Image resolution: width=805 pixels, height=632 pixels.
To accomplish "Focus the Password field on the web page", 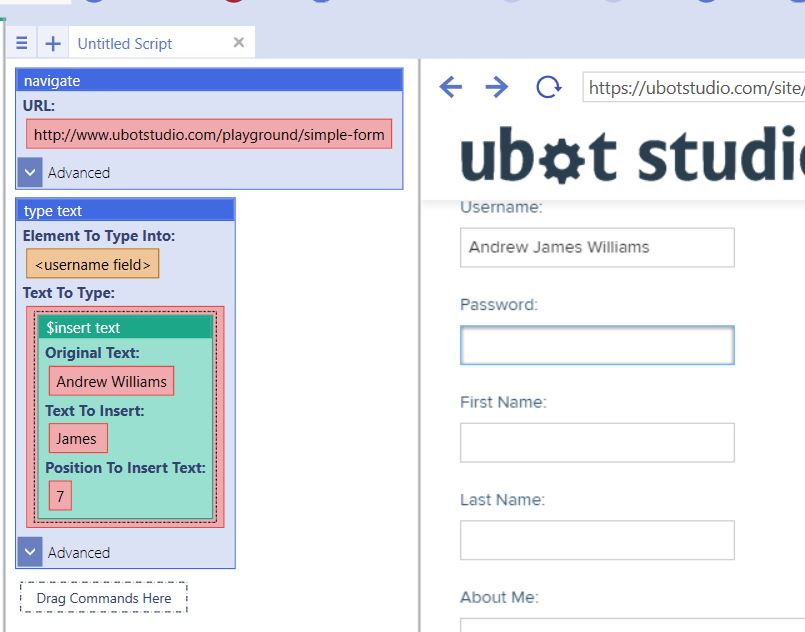I will [x=597, y=345].
